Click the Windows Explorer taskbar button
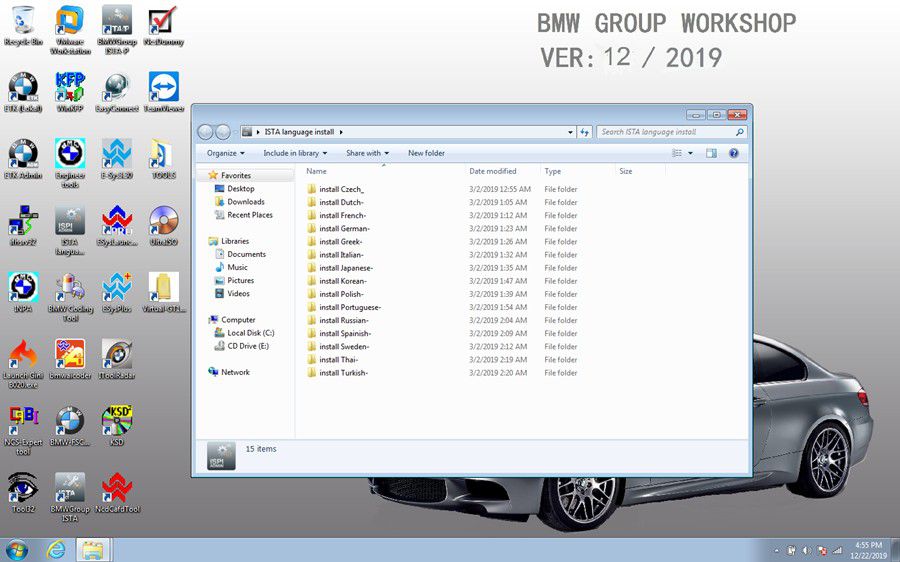Screen dimensions: 900x562 tap(92, 550)
